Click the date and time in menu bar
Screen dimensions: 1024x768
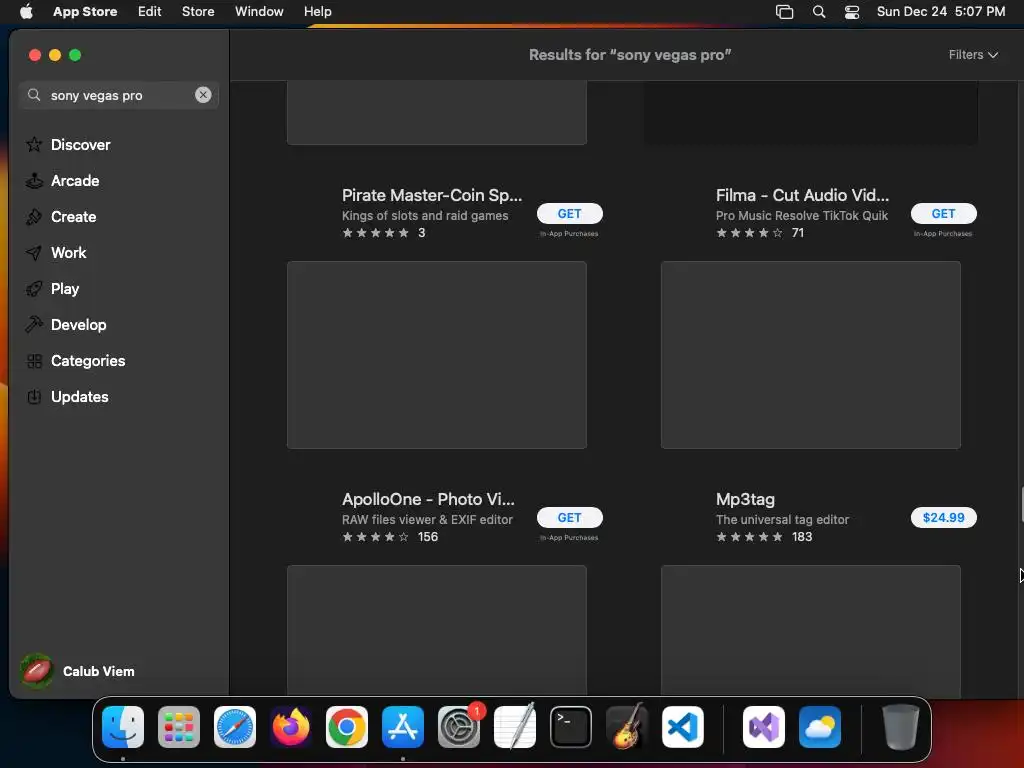[940, 11]
